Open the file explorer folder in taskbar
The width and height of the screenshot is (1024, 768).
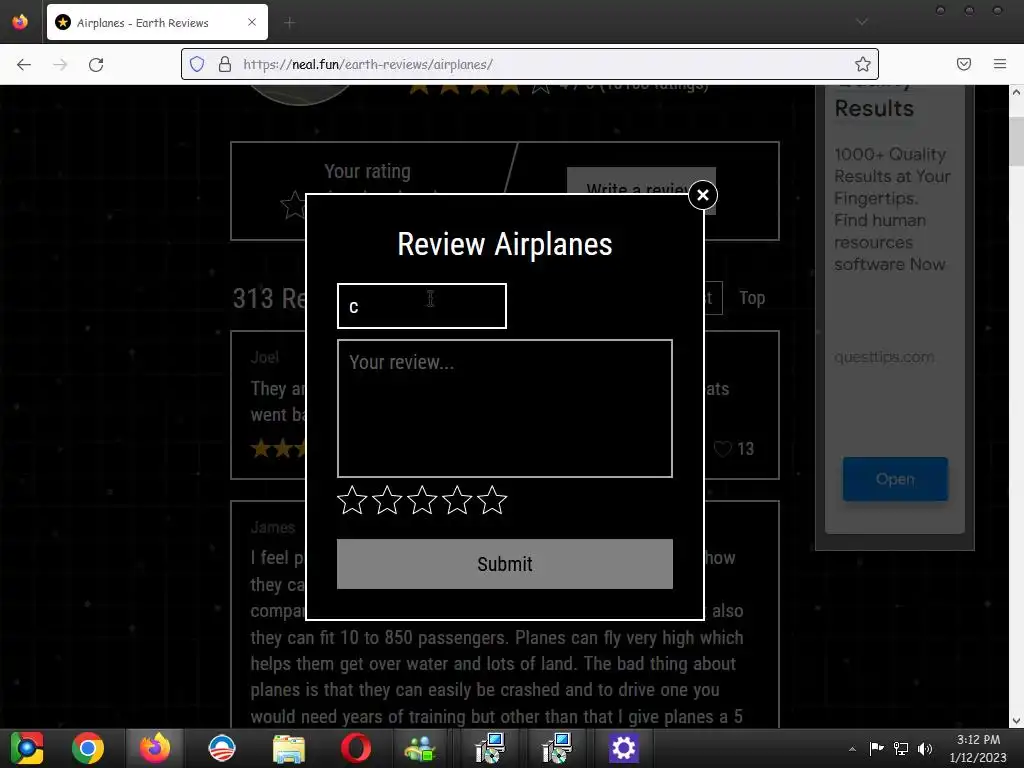pos(289,748)
